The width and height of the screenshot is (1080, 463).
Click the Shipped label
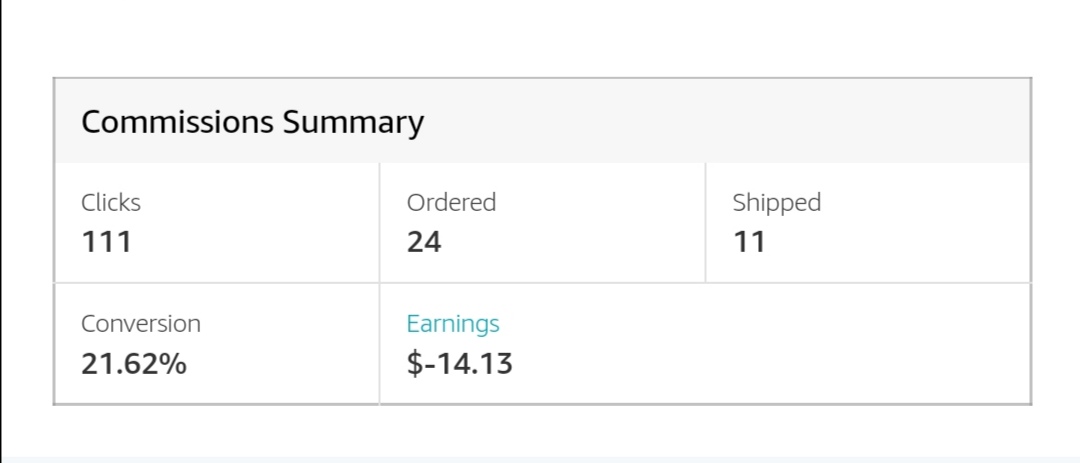(776, 203)
